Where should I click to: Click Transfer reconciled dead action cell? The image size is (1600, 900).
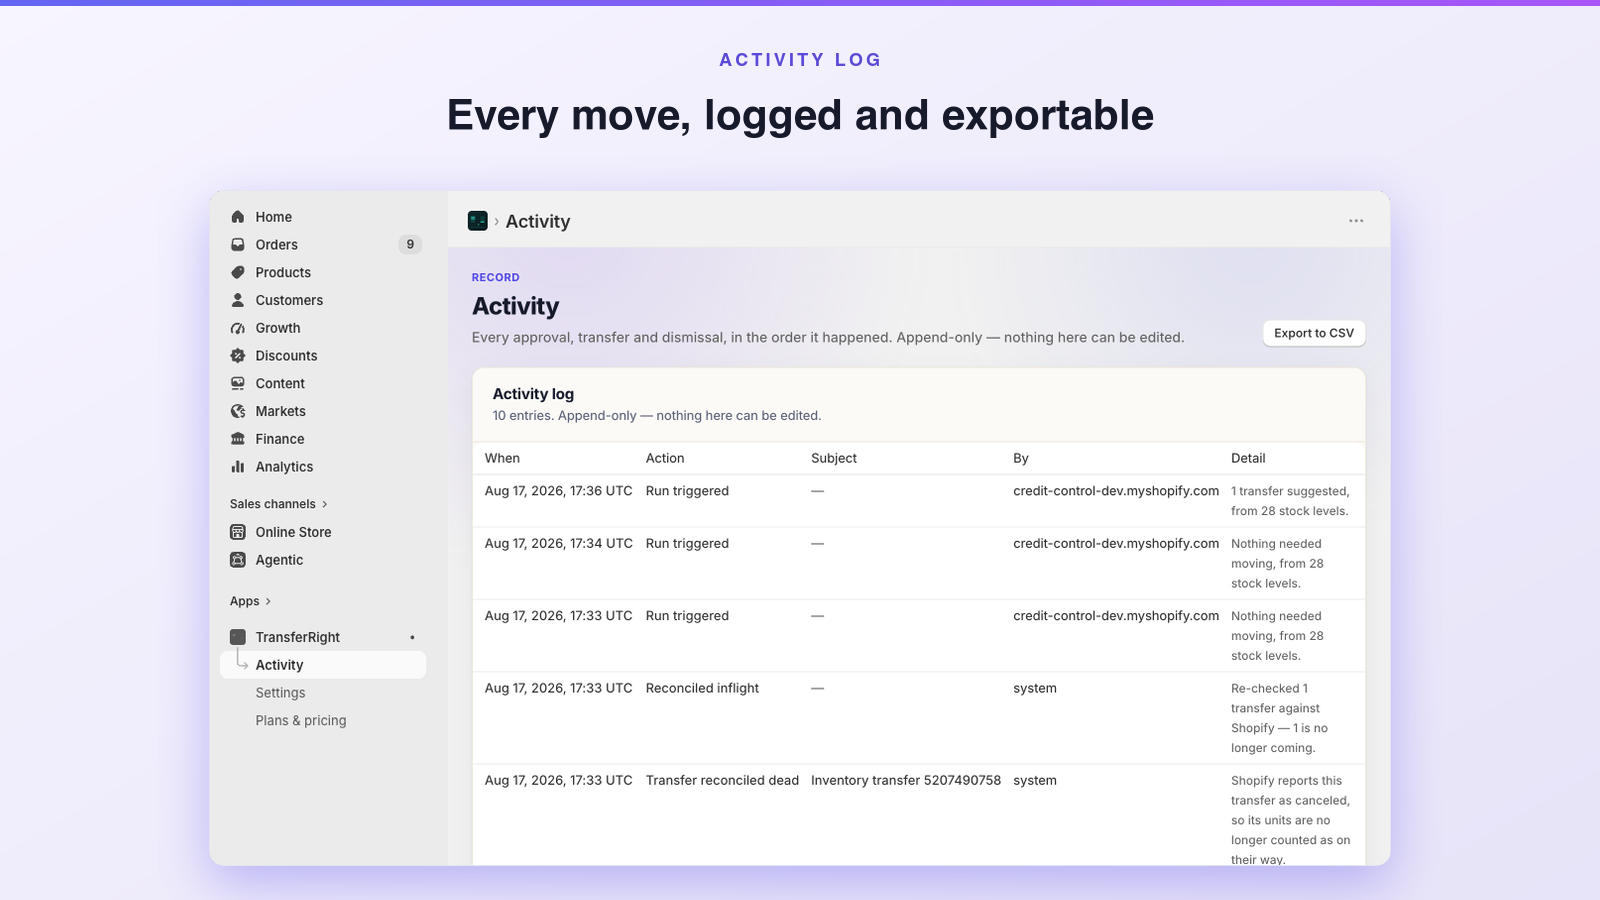722,781
